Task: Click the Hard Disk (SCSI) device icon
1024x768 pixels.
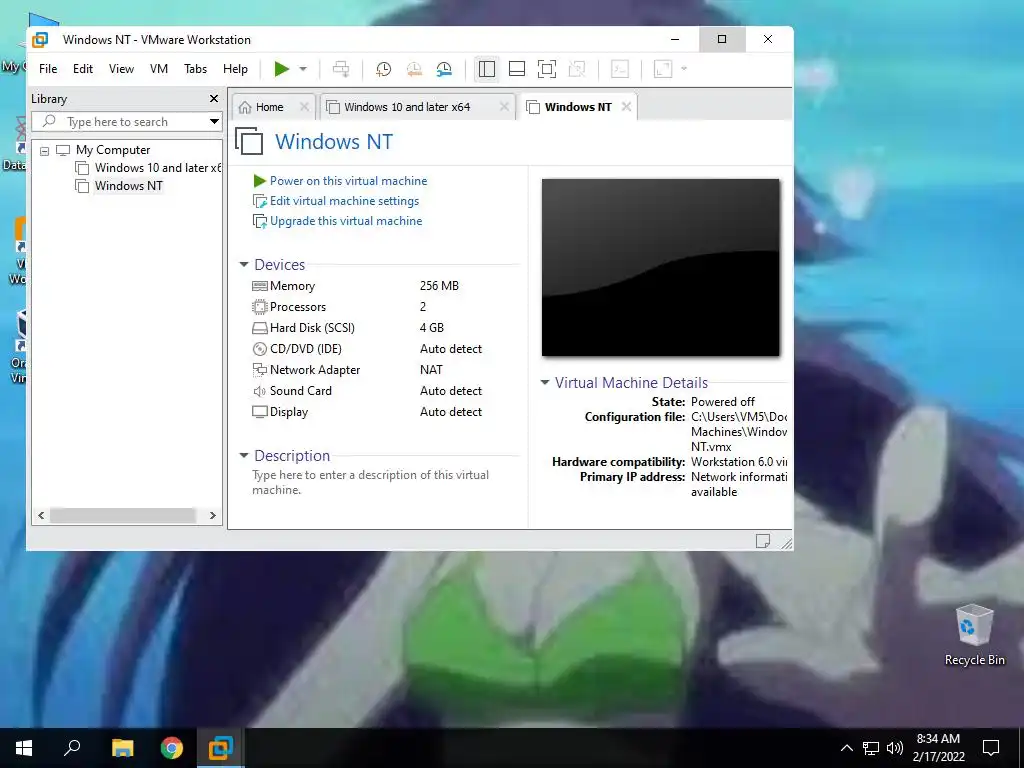Action: 260,328
